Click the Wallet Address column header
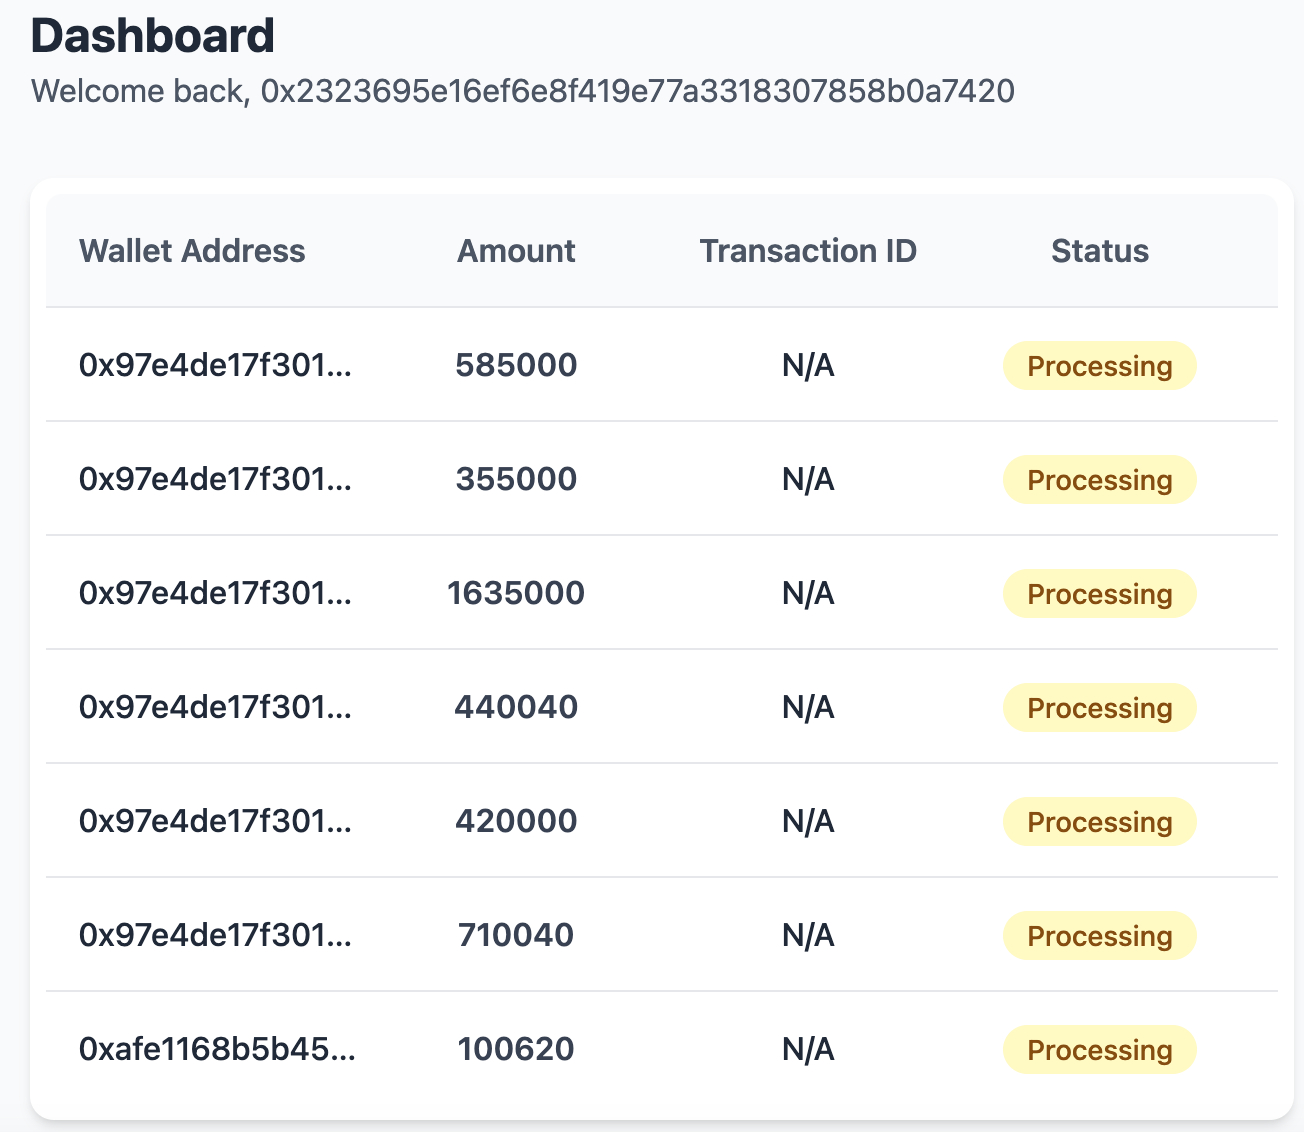1304x1132 pixels. click(x=192, y=251)
